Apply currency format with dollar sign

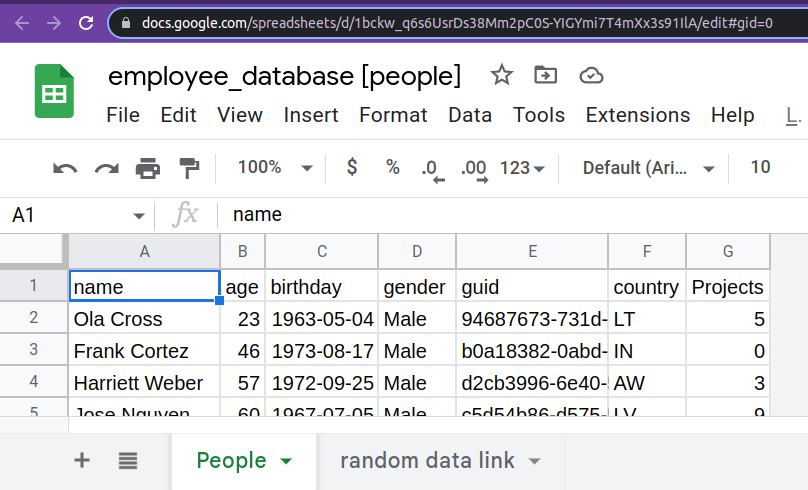click(352, 167)
